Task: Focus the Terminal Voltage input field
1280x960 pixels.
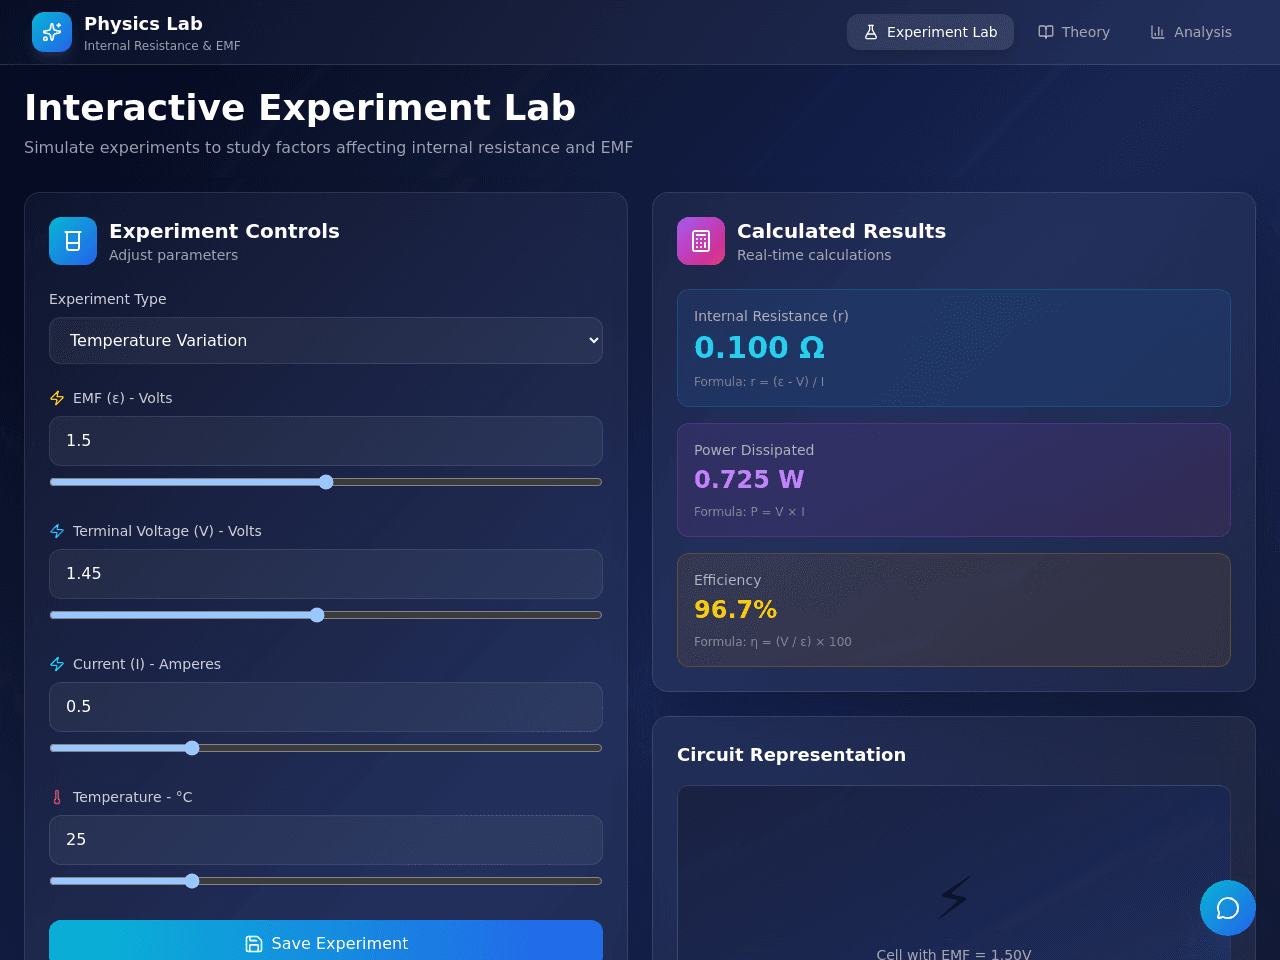Action: 326,574
